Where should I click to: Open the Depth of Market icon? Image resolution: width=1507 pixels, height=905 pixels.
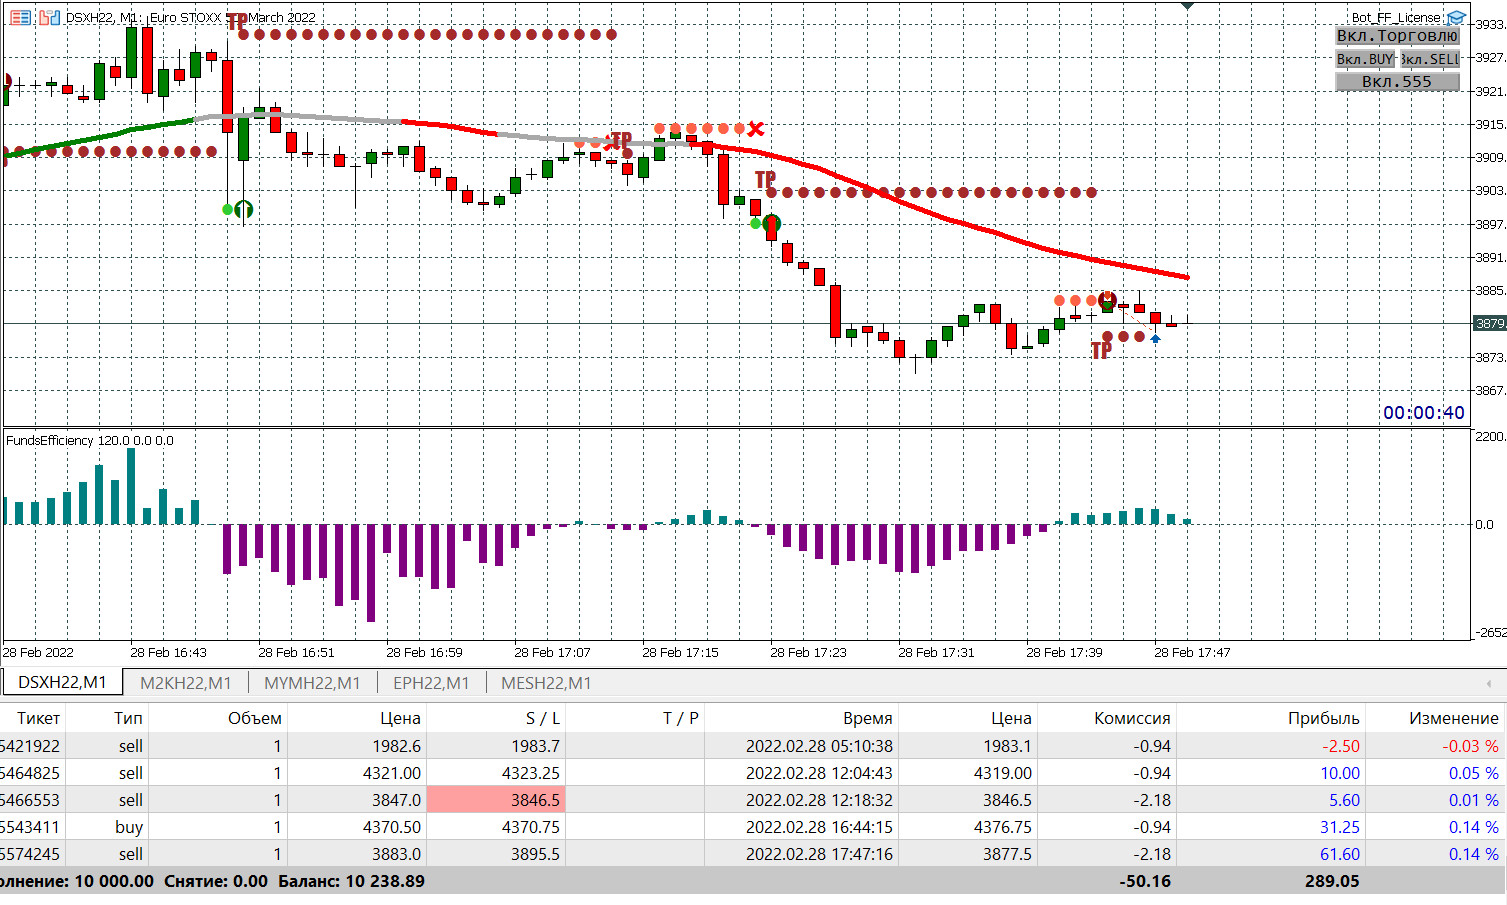[x=49, y=17]
